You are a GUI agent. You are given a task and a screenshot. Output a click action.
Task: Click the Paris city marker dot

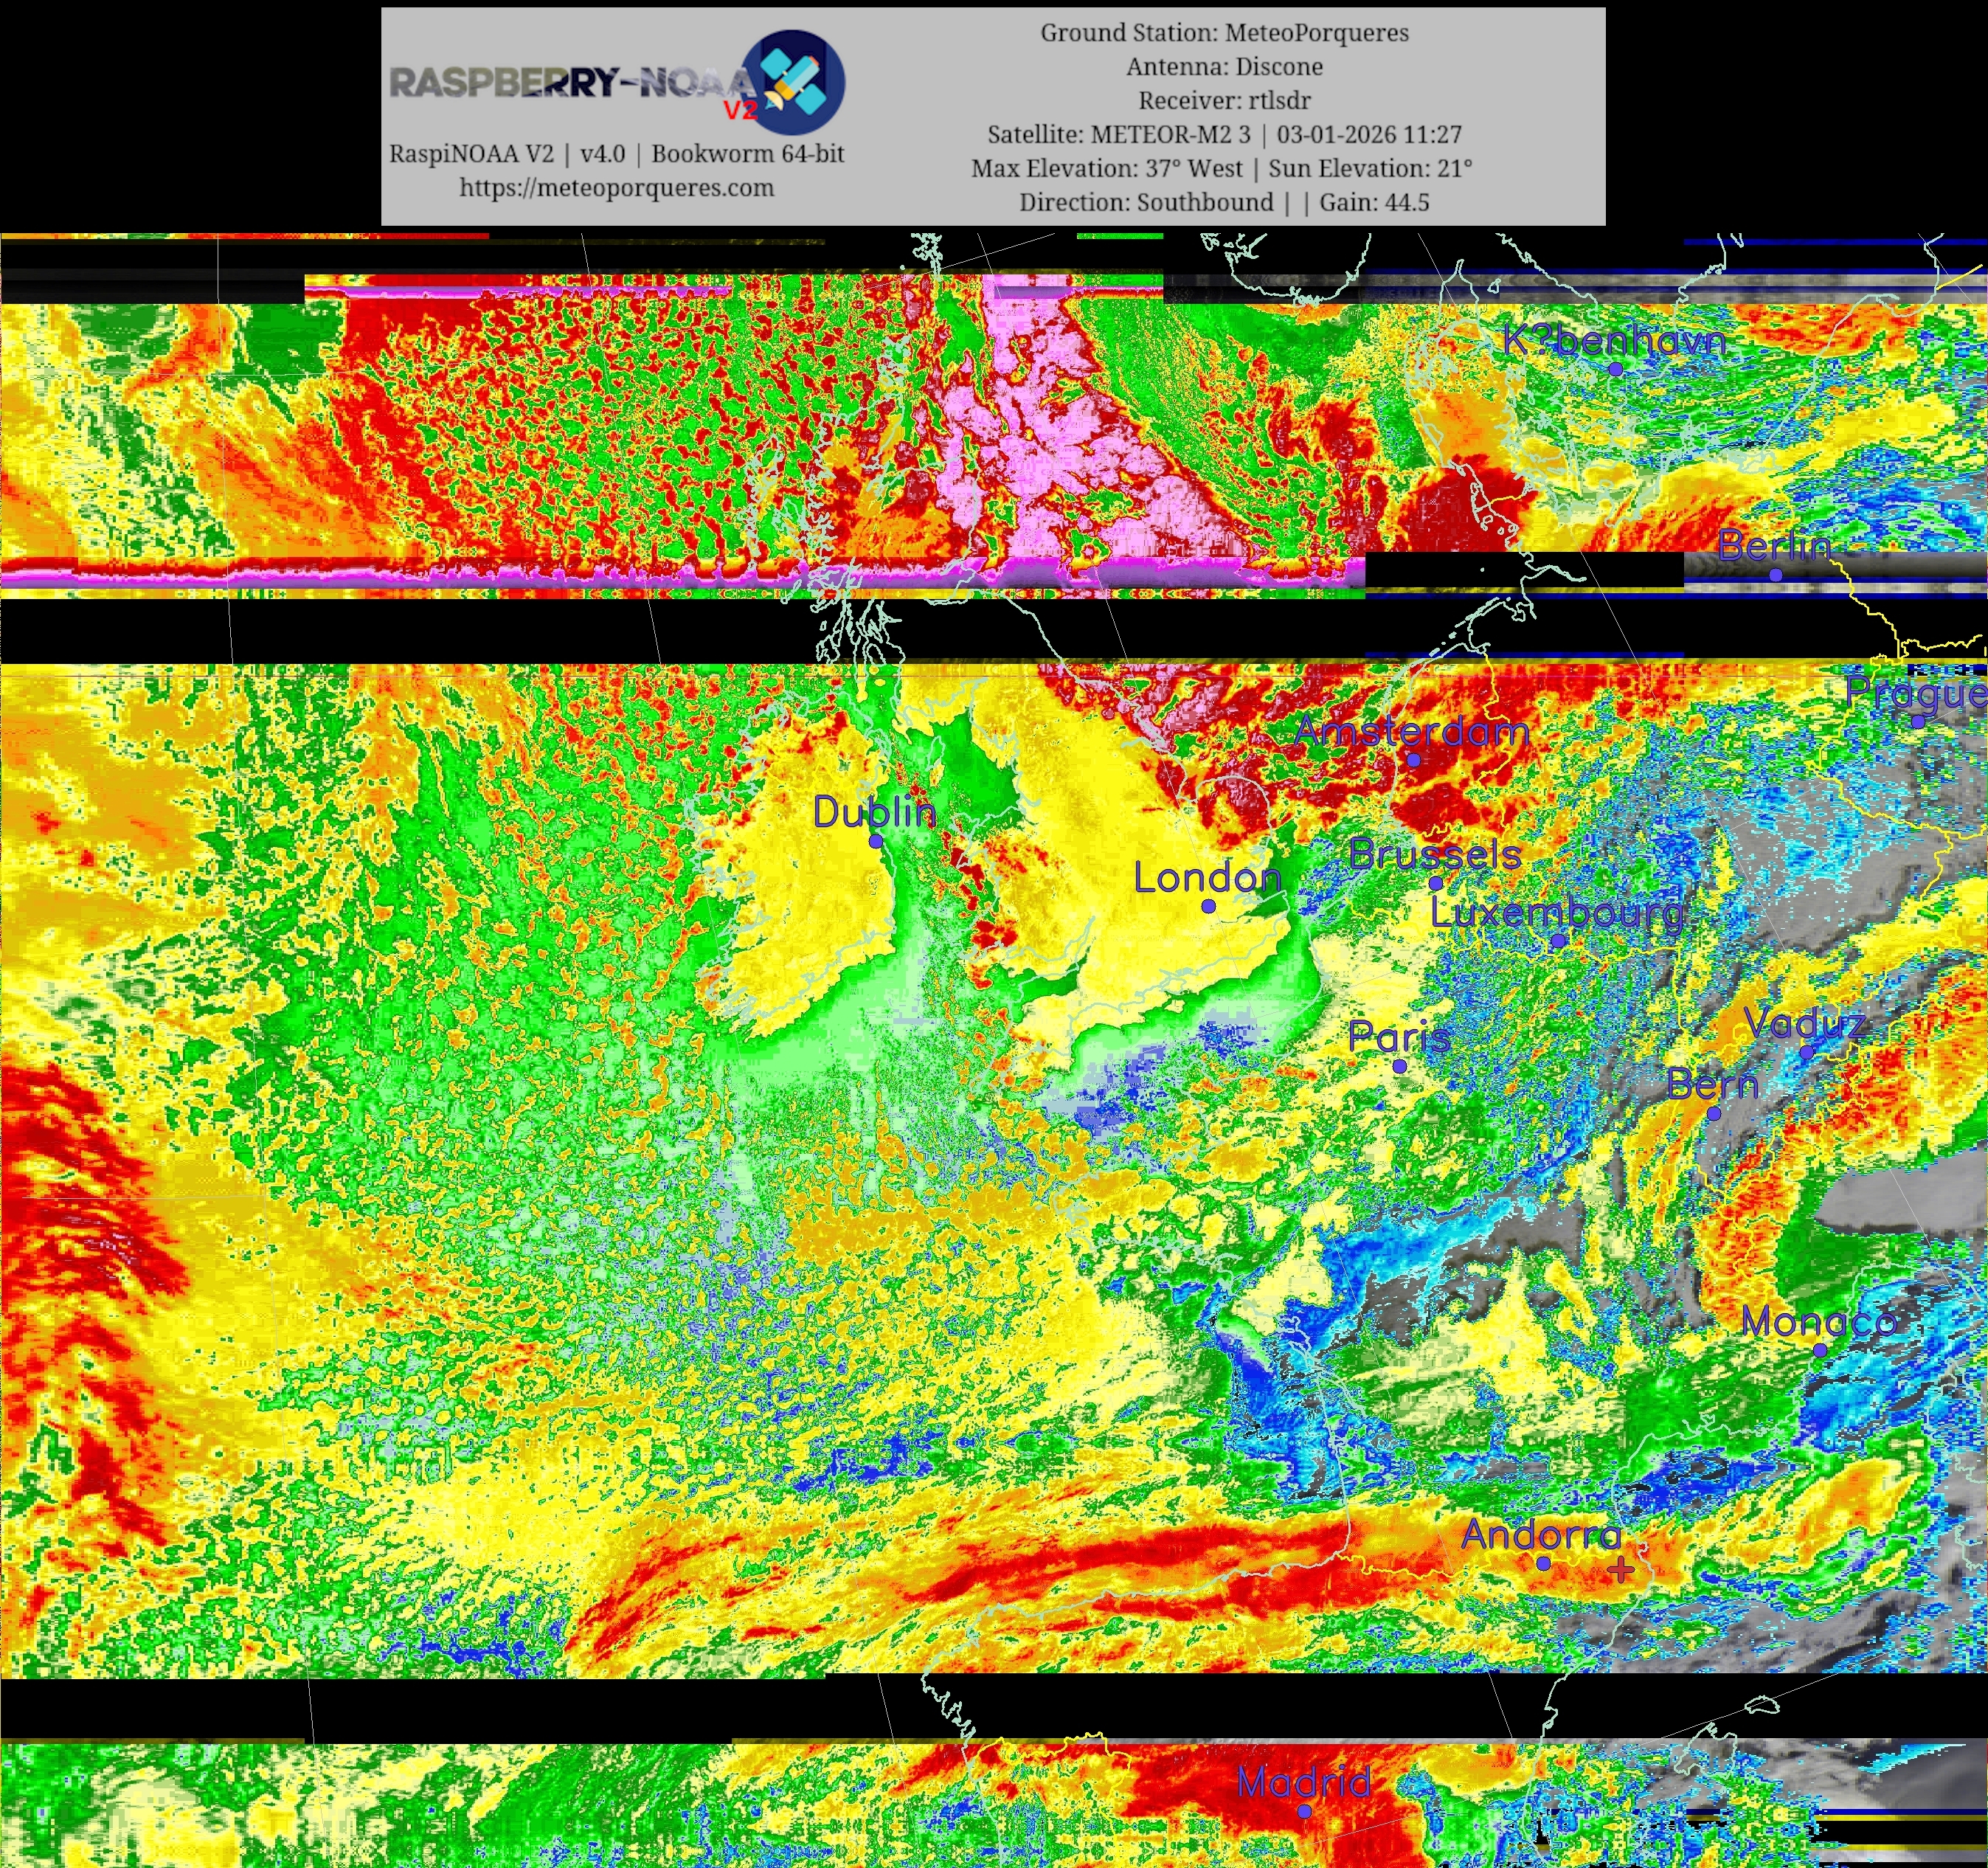(1400, 1067)
